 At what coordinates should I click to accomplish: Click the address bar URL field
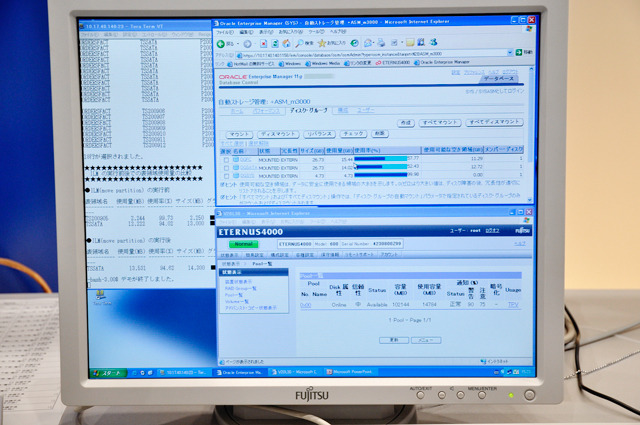click(x=372, y=54)
